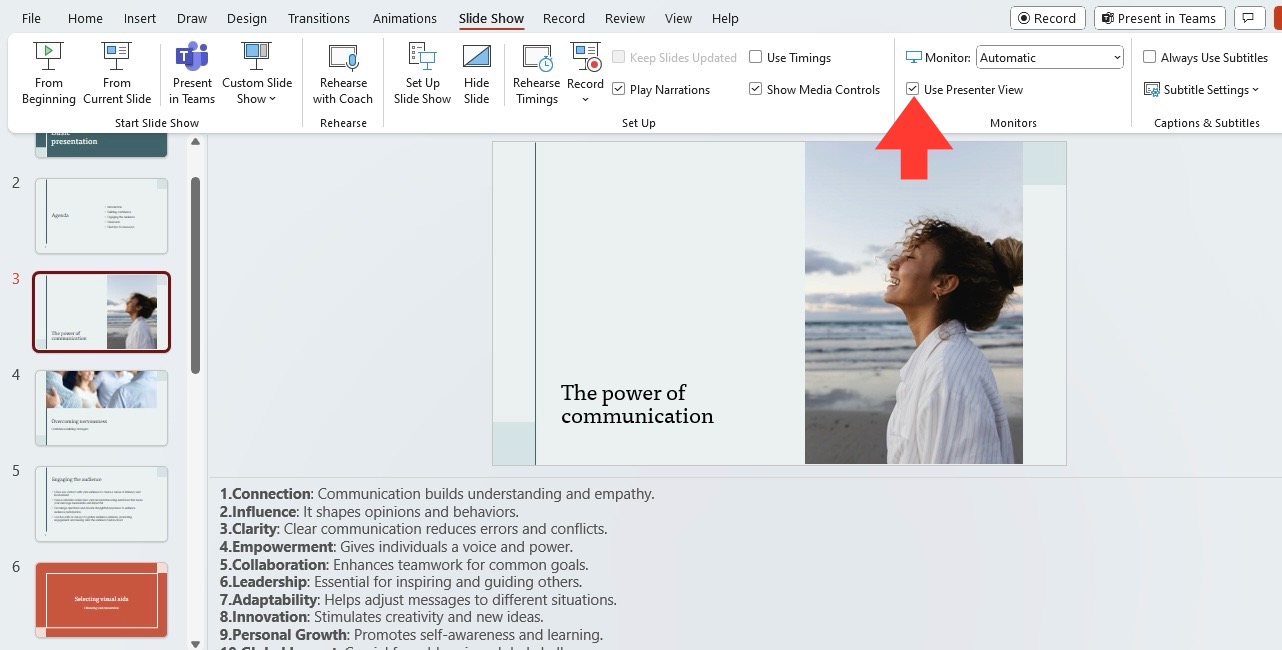
Task: Click the '4.Empowerment' note line
Action: 396,547
